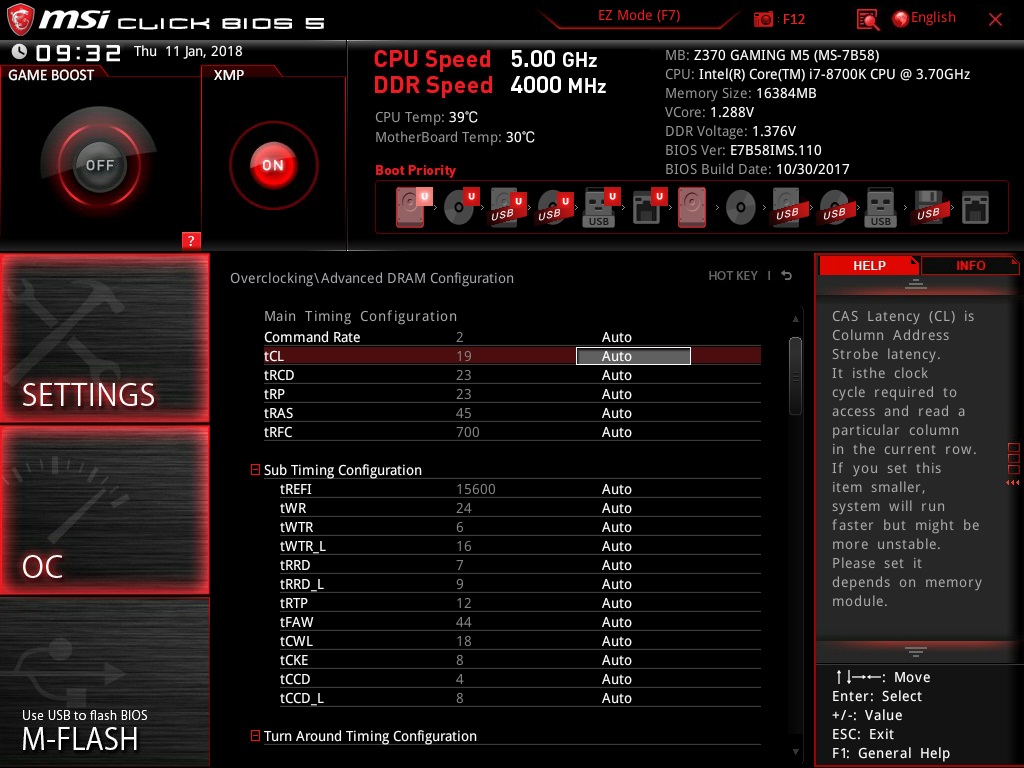Click the English language label
This screenshot has width=1024, height=768.
[933, 18]
